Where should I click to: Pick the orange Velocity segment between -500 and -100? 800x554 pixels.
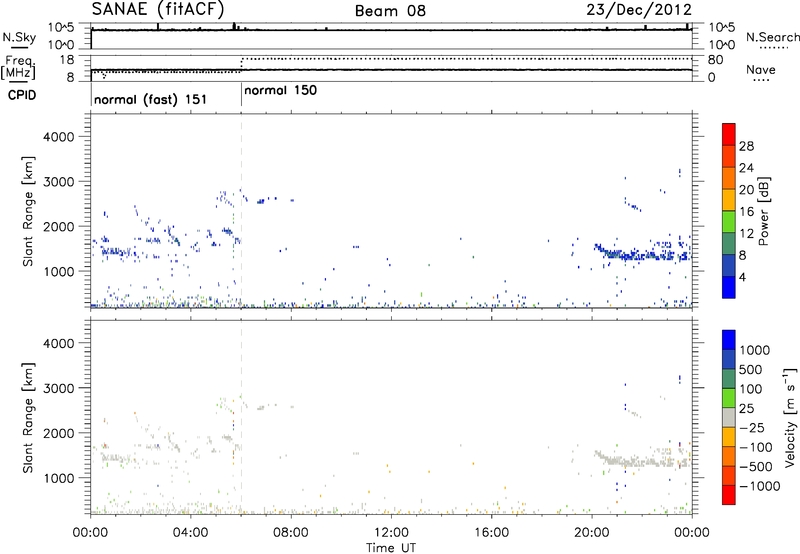coord(729,457)
